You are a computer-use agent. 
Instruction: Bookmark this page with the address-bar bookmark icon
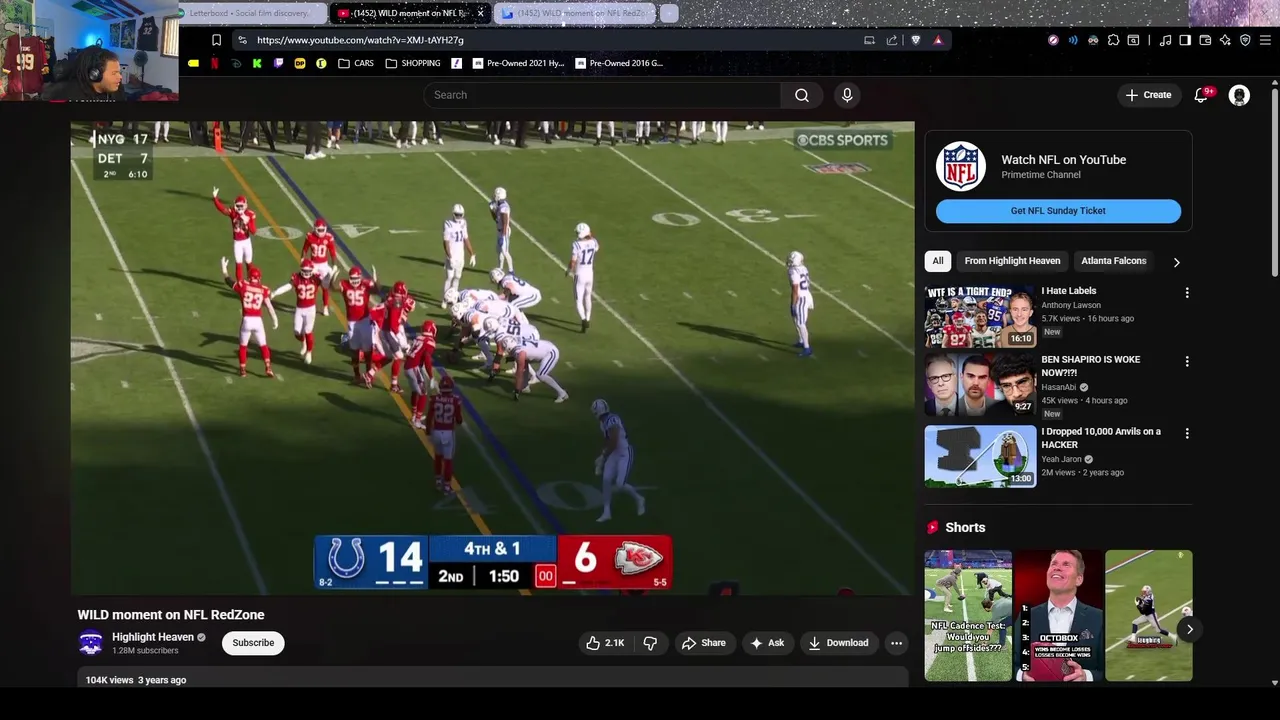(x=216, y=40)
